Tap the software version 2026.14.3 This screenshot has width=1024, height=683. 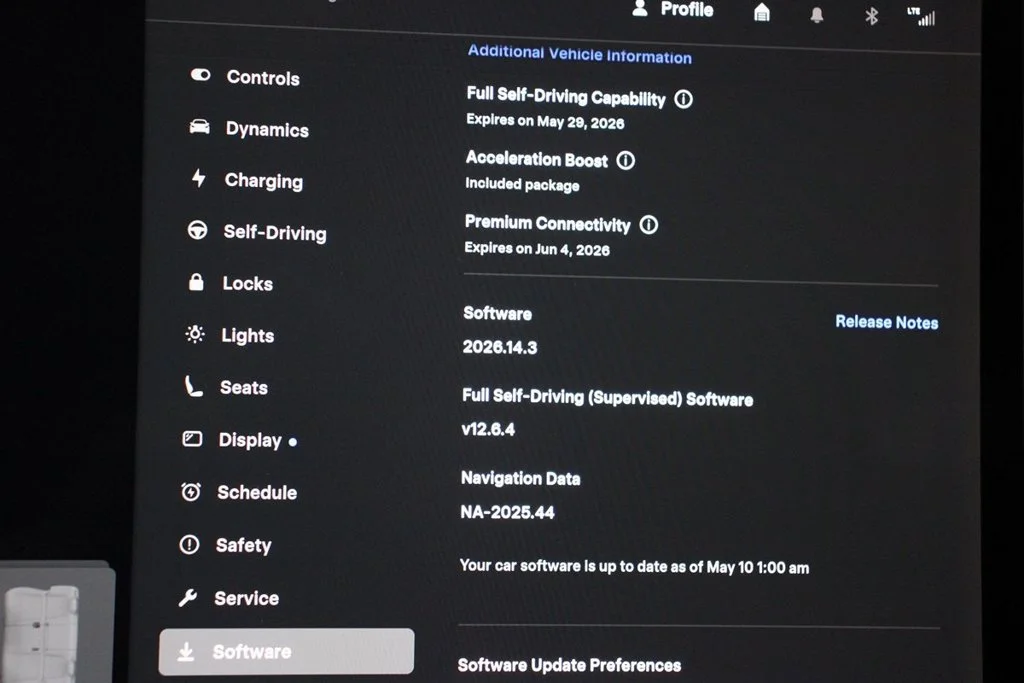click(x=500, y=347)
